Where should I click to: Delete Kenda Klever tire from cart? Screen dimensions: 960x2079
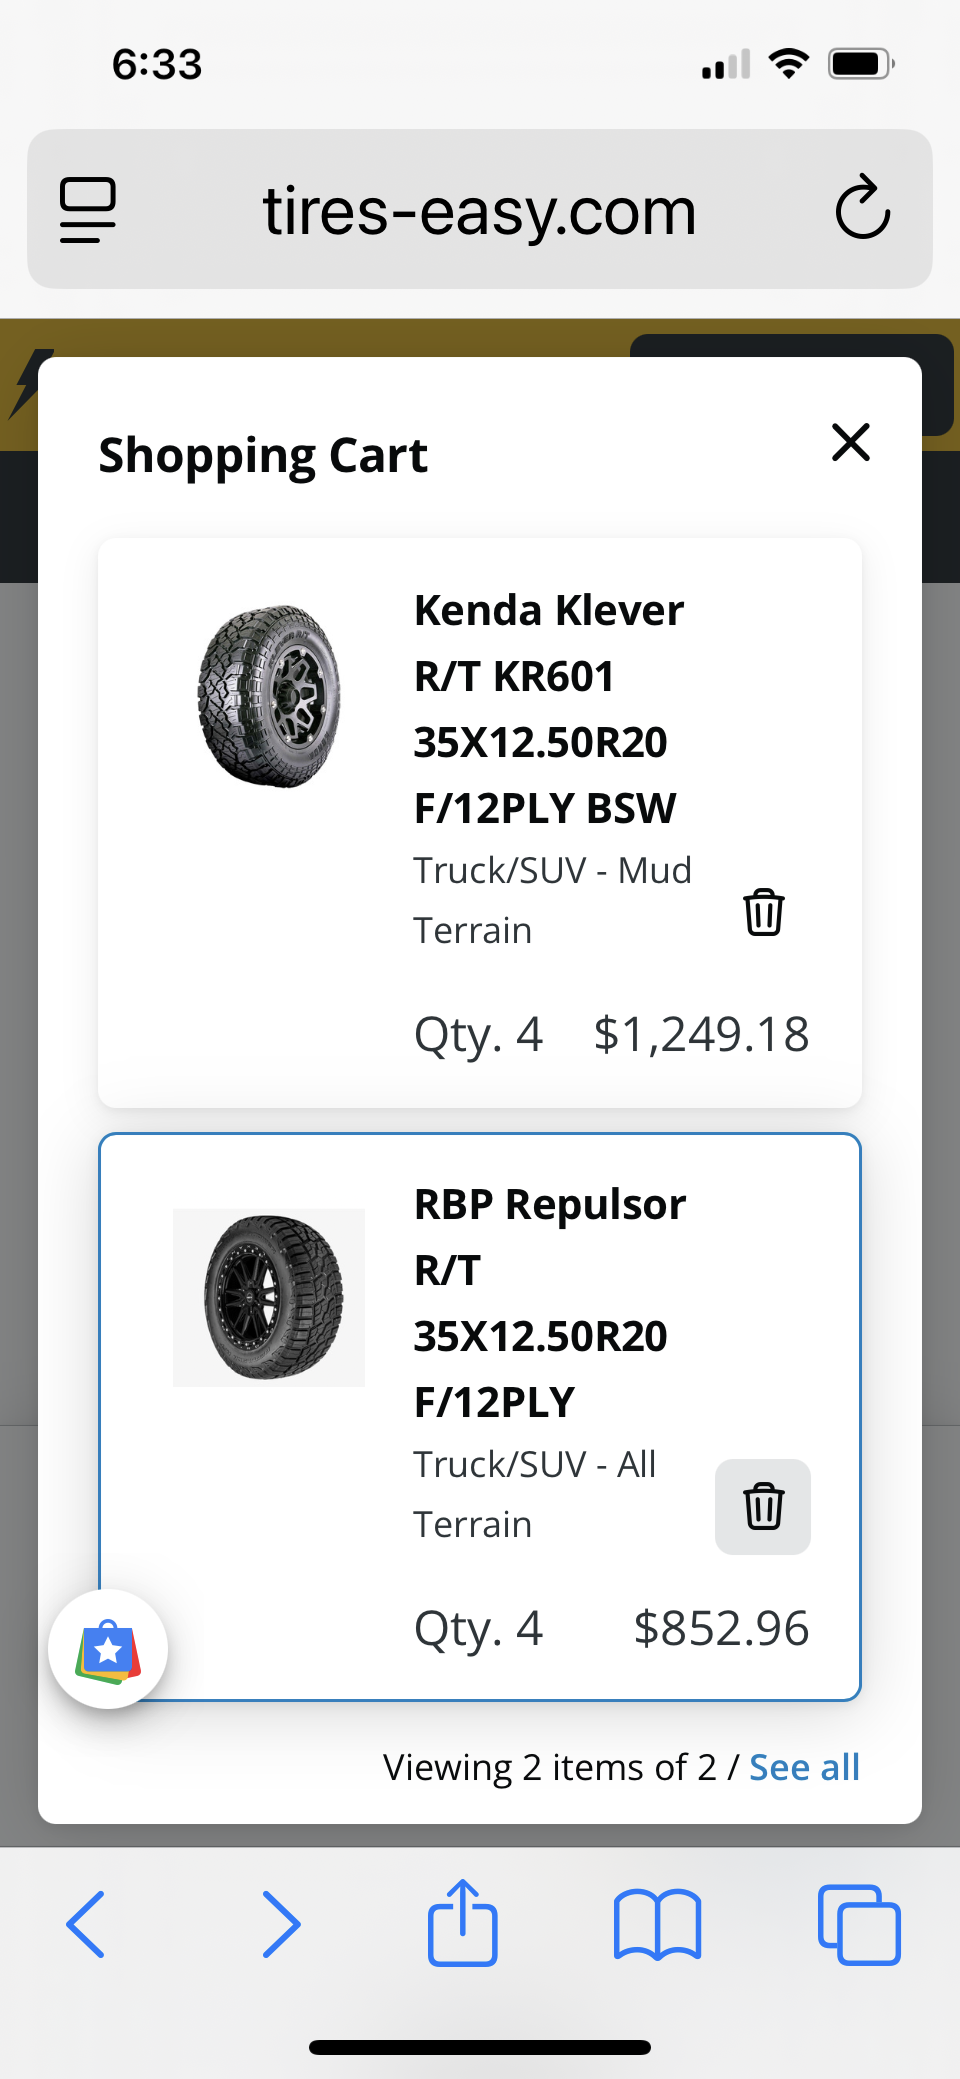pos(764,912)
